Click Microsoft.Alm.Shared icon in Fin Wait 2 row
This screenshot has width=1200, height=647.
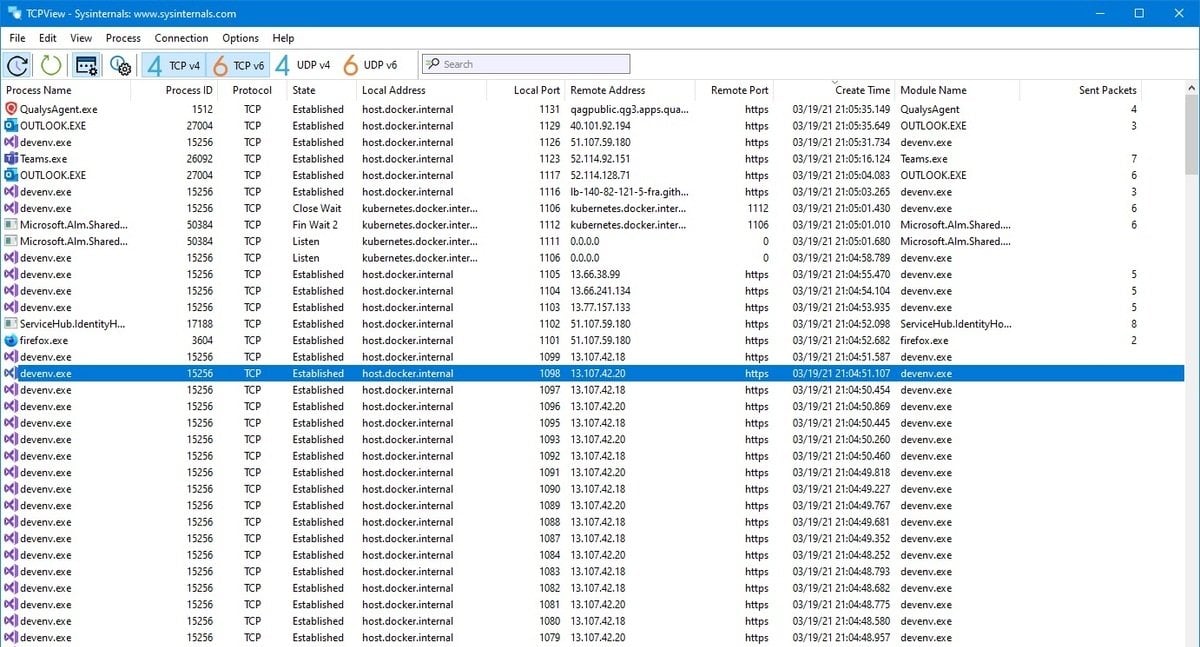[11, 225]
